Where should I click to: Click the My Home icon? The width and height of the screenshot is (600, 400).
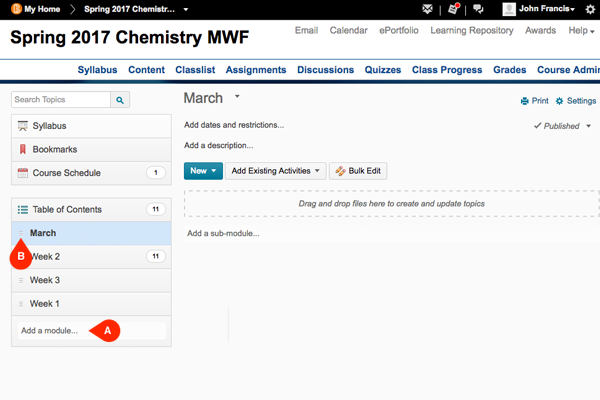coord(15,9)
